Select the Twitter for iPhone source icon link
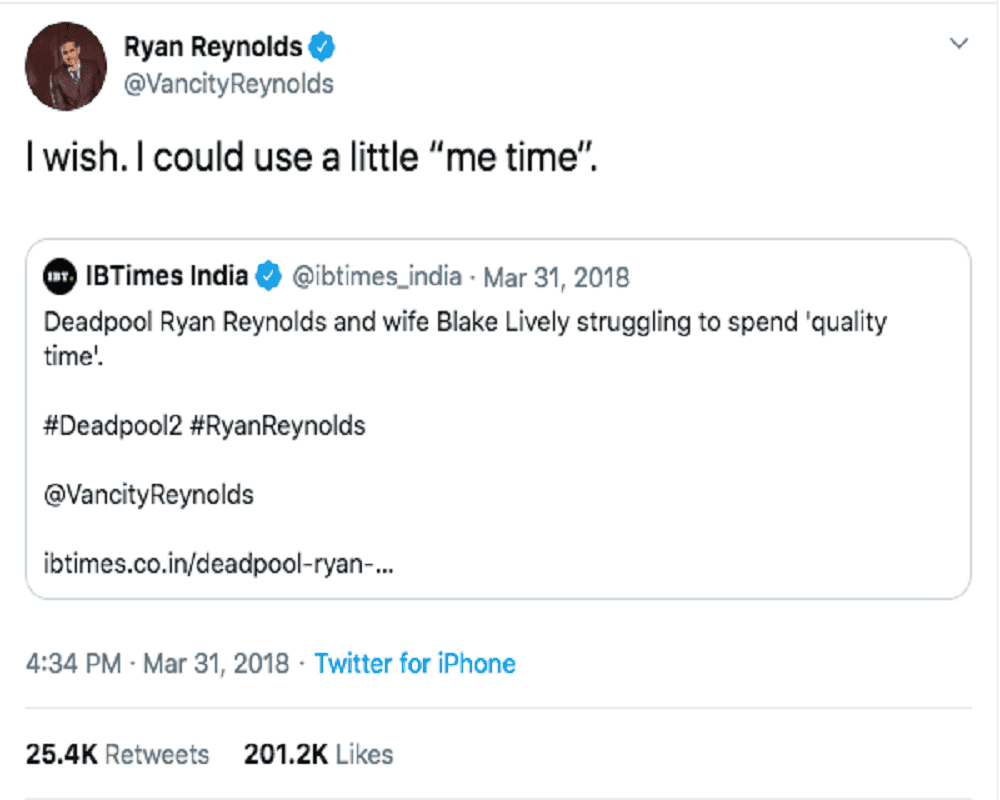 (416, 663)
